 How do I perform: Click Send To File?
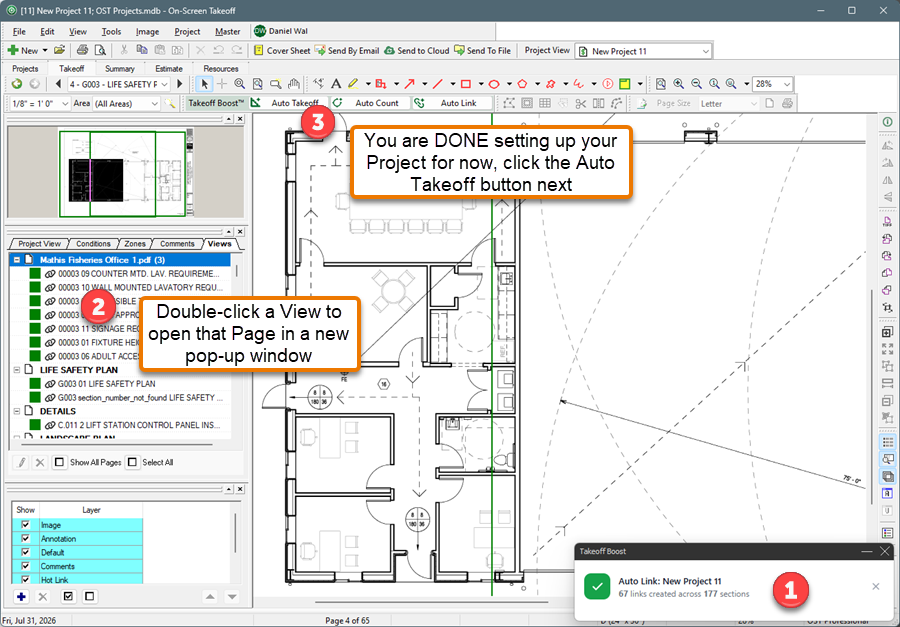[482, 51]
